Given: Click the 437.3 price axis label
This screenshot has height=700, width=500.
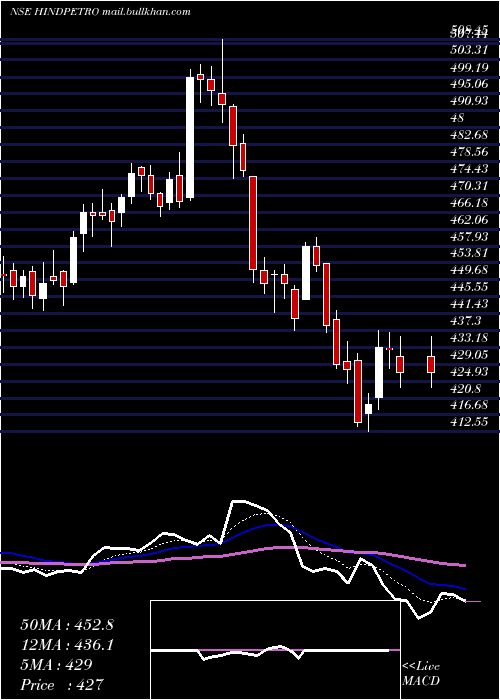Looking at the screenshot, I should [x=465, y=321].
